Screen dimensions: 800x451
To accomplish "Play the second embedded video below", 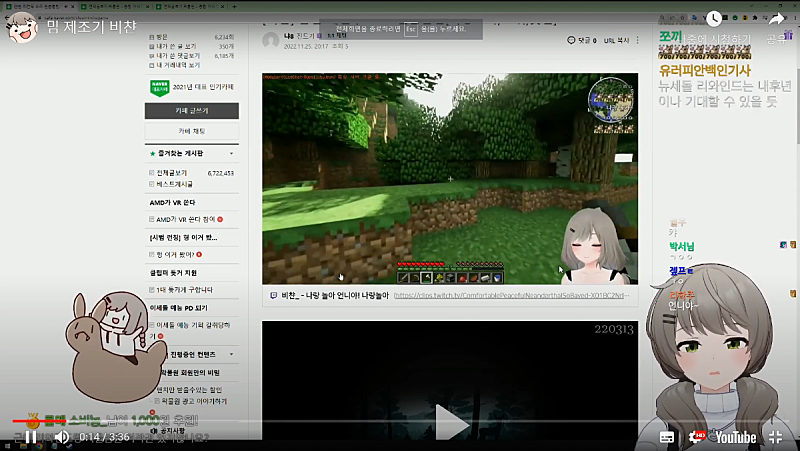I will pyautogui.click(x=449, y=426).
